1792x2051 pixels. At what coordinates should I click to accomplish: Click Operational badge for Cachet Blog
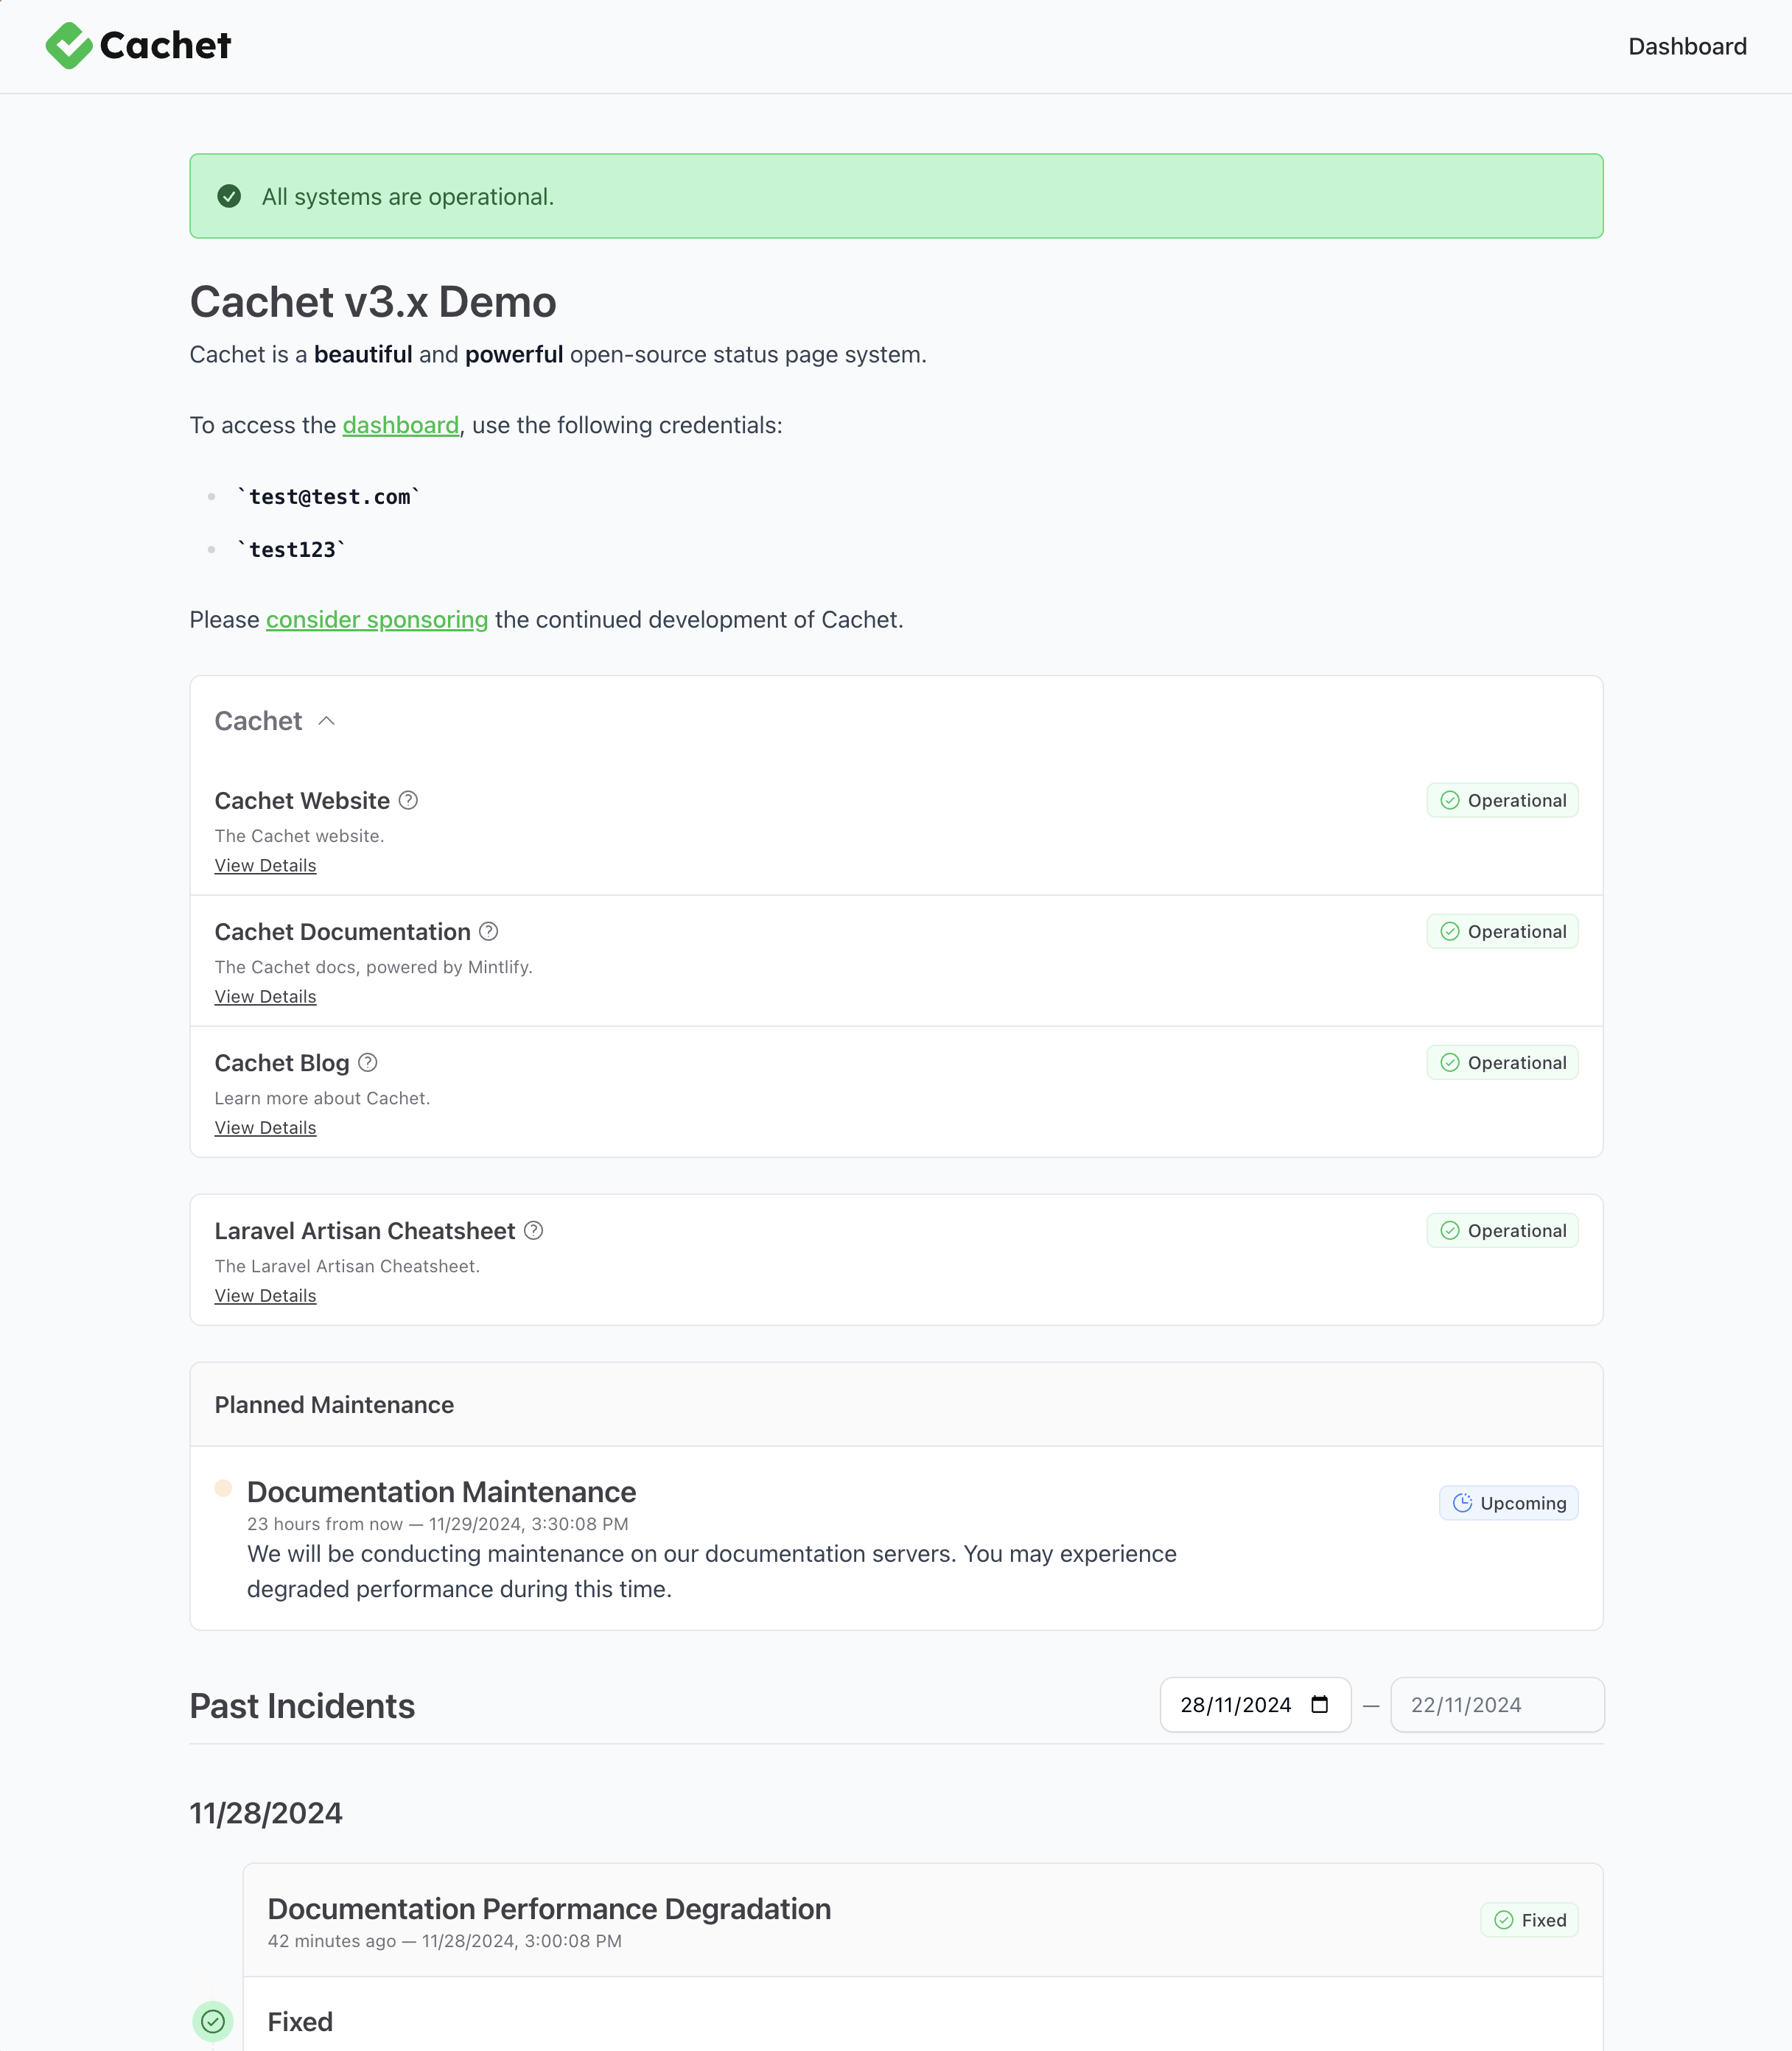click(1502, 1062)
